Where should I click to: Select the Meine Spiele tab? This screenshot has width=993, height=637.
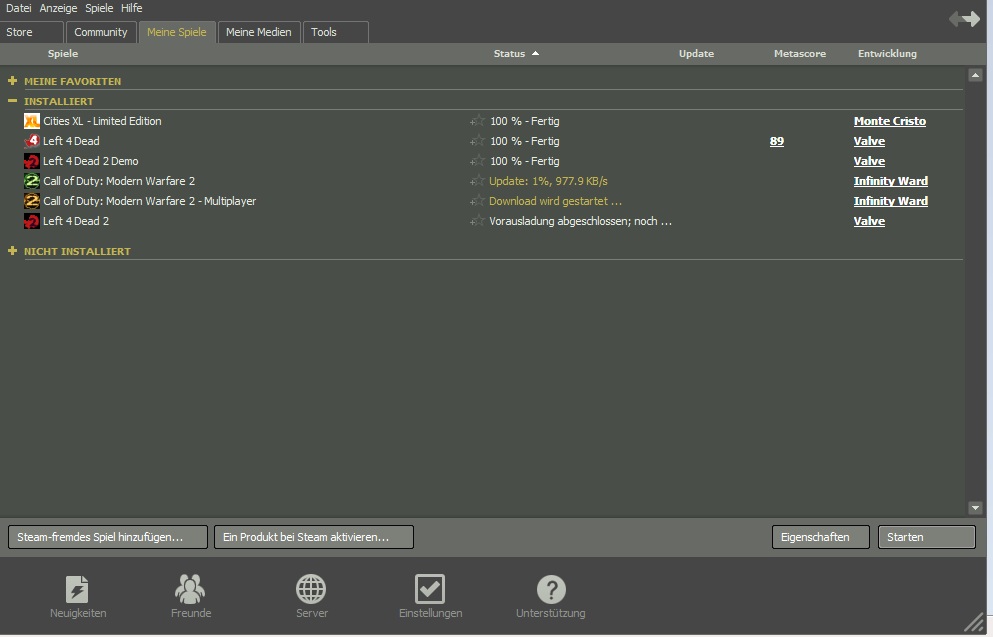[x=177, y=32]
